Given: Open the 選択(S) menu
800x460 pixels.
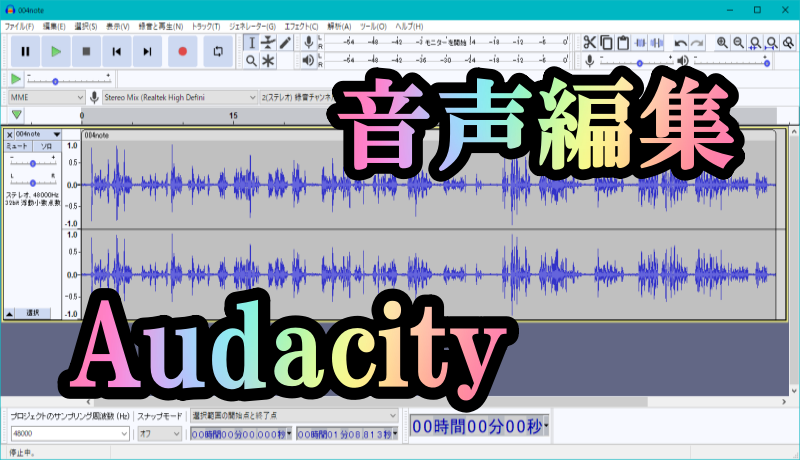Looking at the screenshot, I should [x=86, y=26].
